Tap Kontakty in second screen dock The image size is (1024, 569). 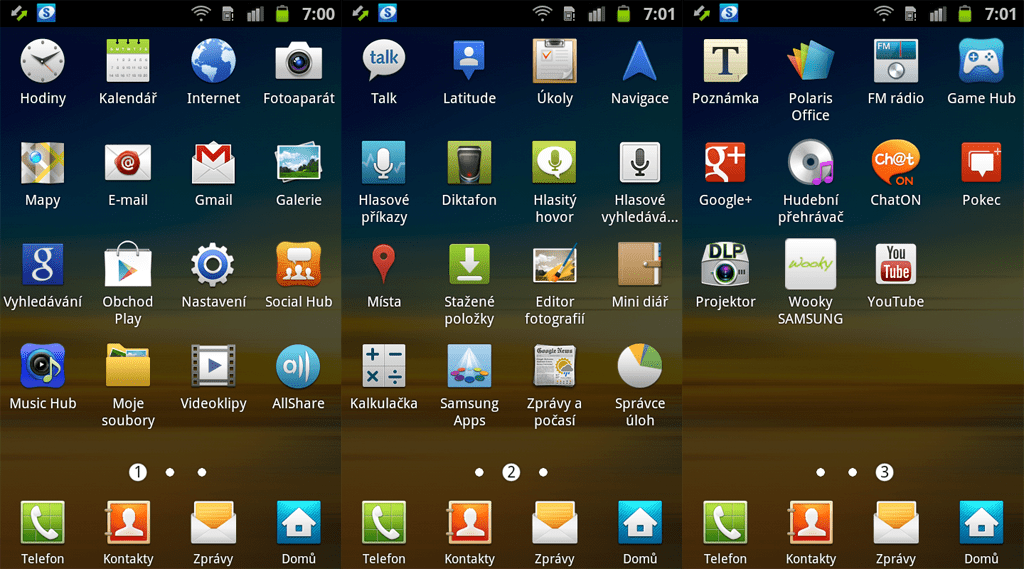(469, 523)
